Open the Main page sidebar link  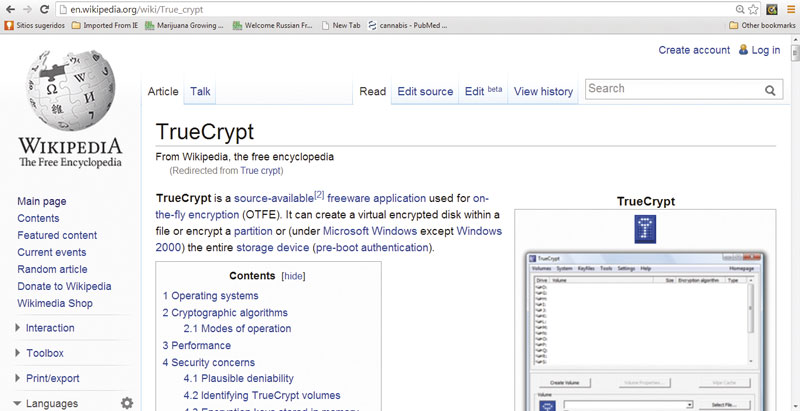coord(42,201)
